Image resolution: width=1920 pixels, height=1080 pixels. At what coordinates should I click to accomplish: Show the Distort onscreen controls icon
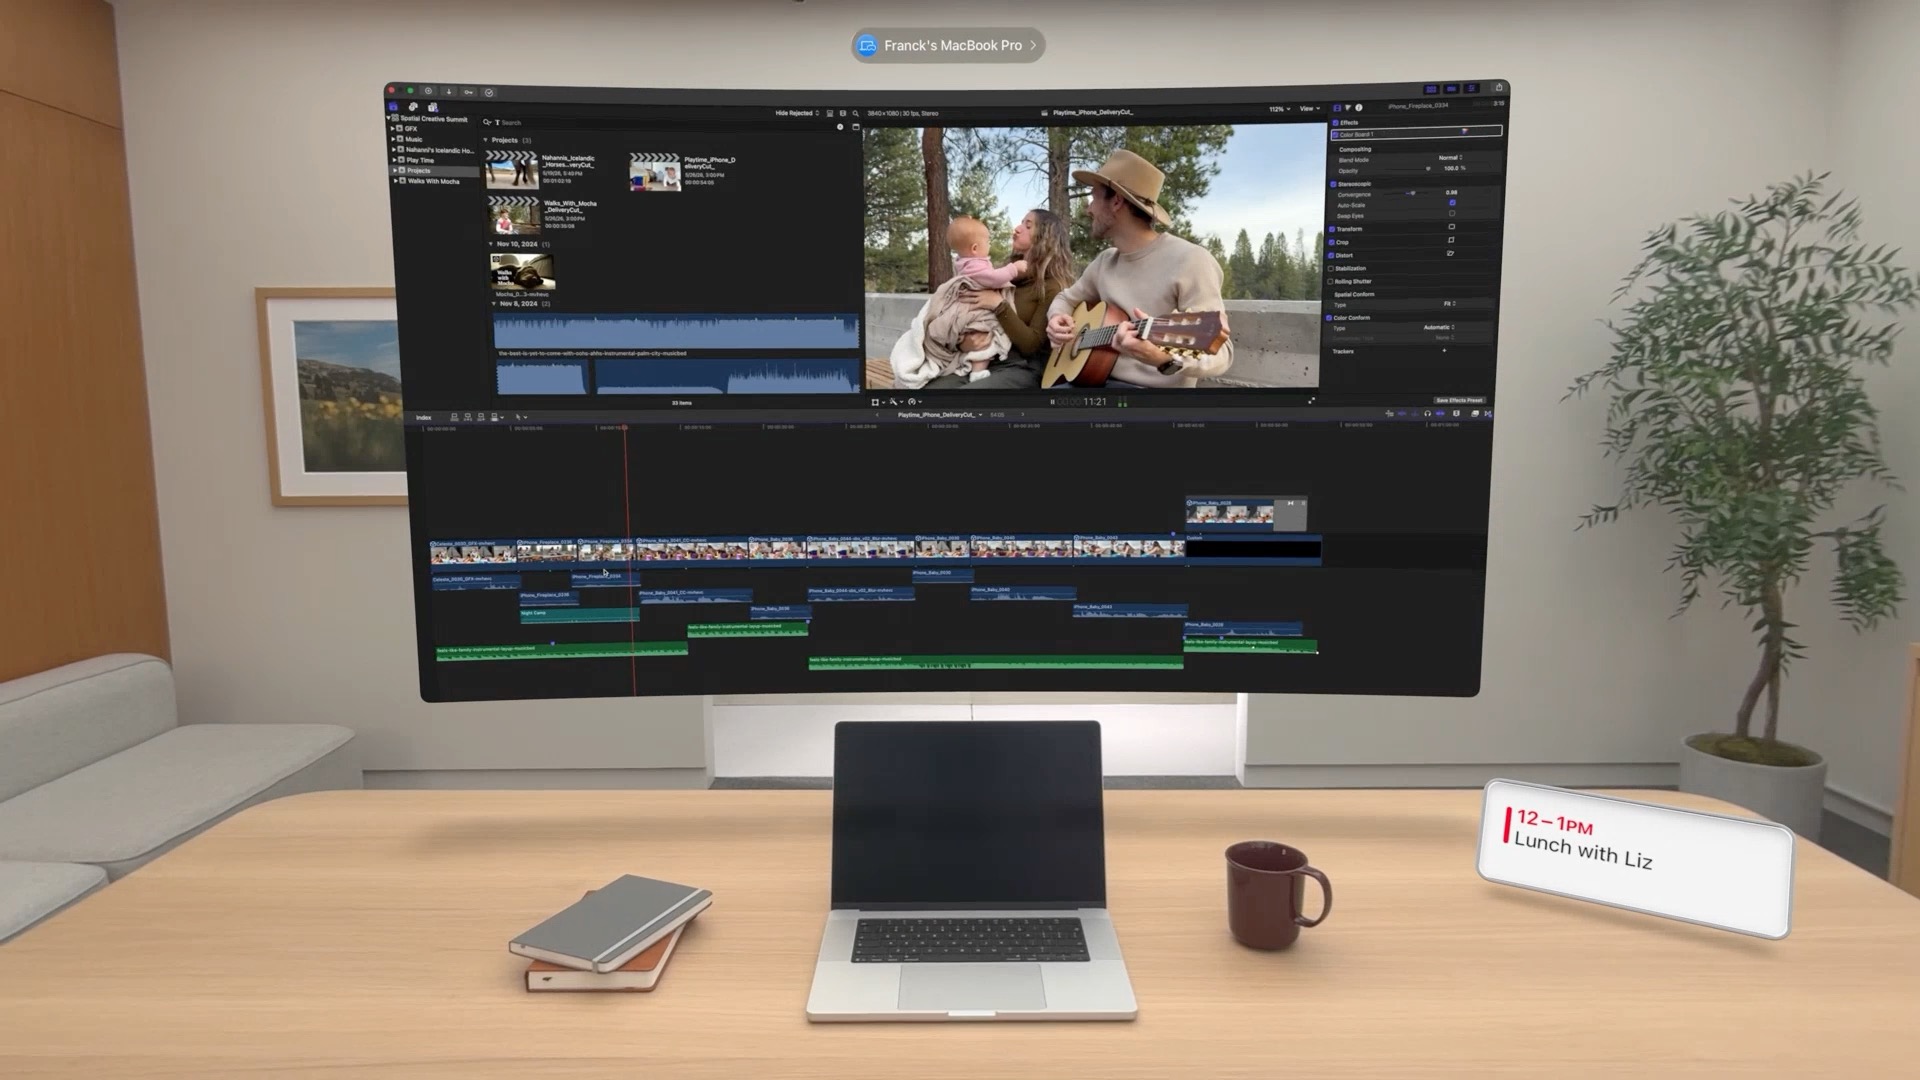1450,253
